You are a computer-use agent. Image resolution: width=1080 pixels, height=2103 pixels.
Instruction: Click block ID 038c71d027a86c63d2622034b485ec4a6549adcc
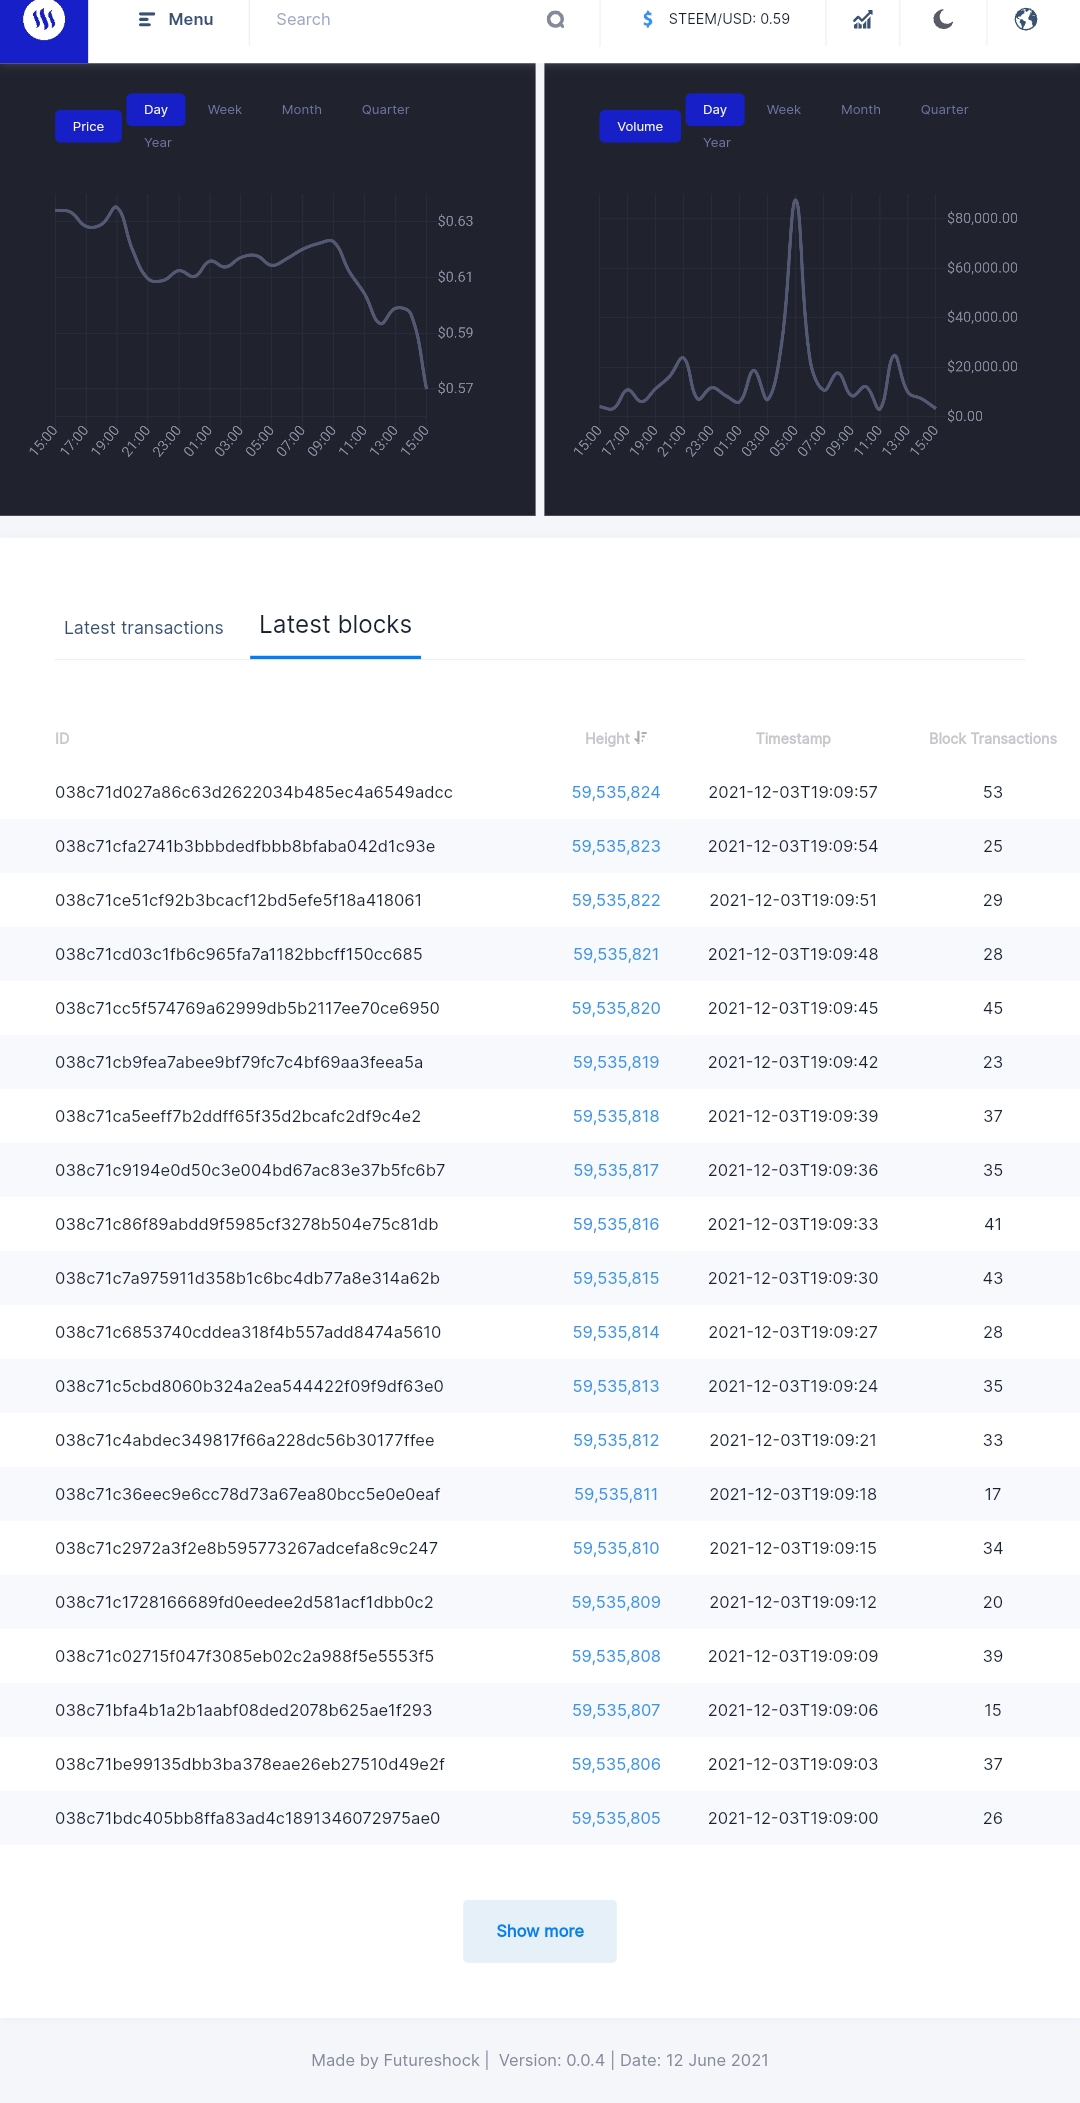coord(254,792)
